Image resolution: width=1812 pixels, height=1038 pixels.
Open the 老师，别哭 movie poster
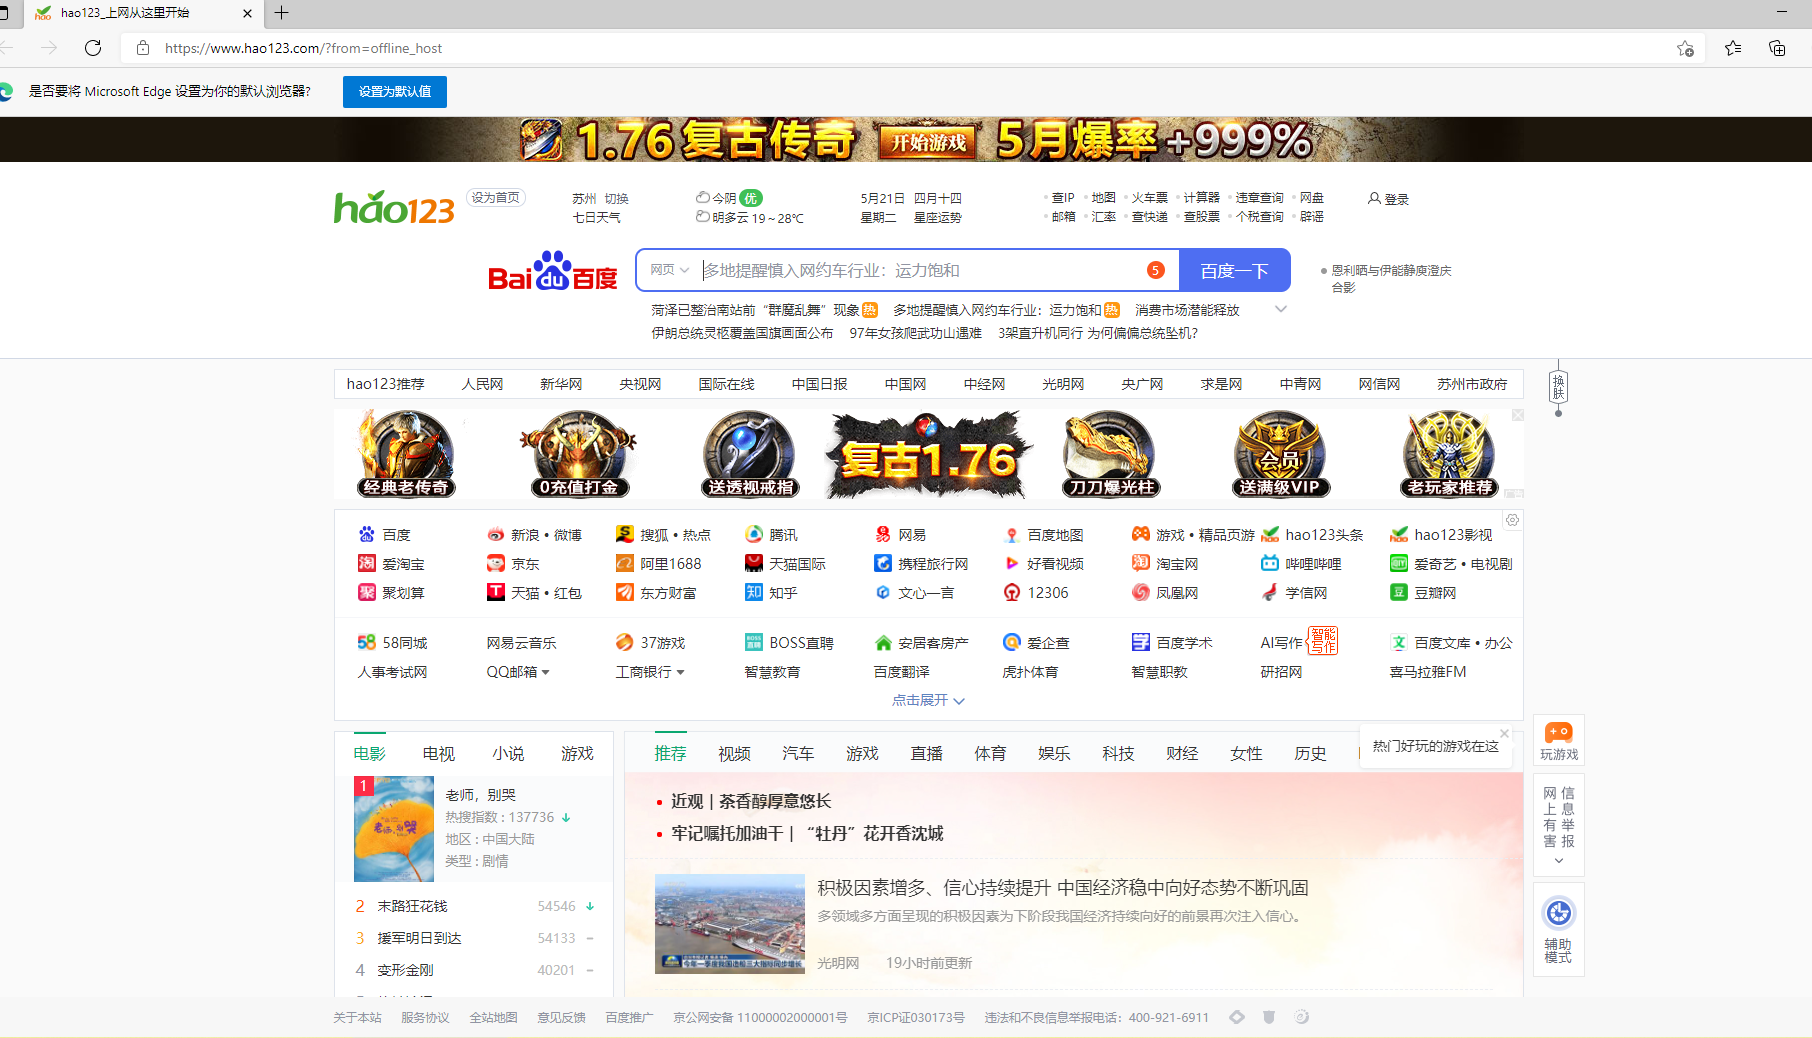pos(394,829)
